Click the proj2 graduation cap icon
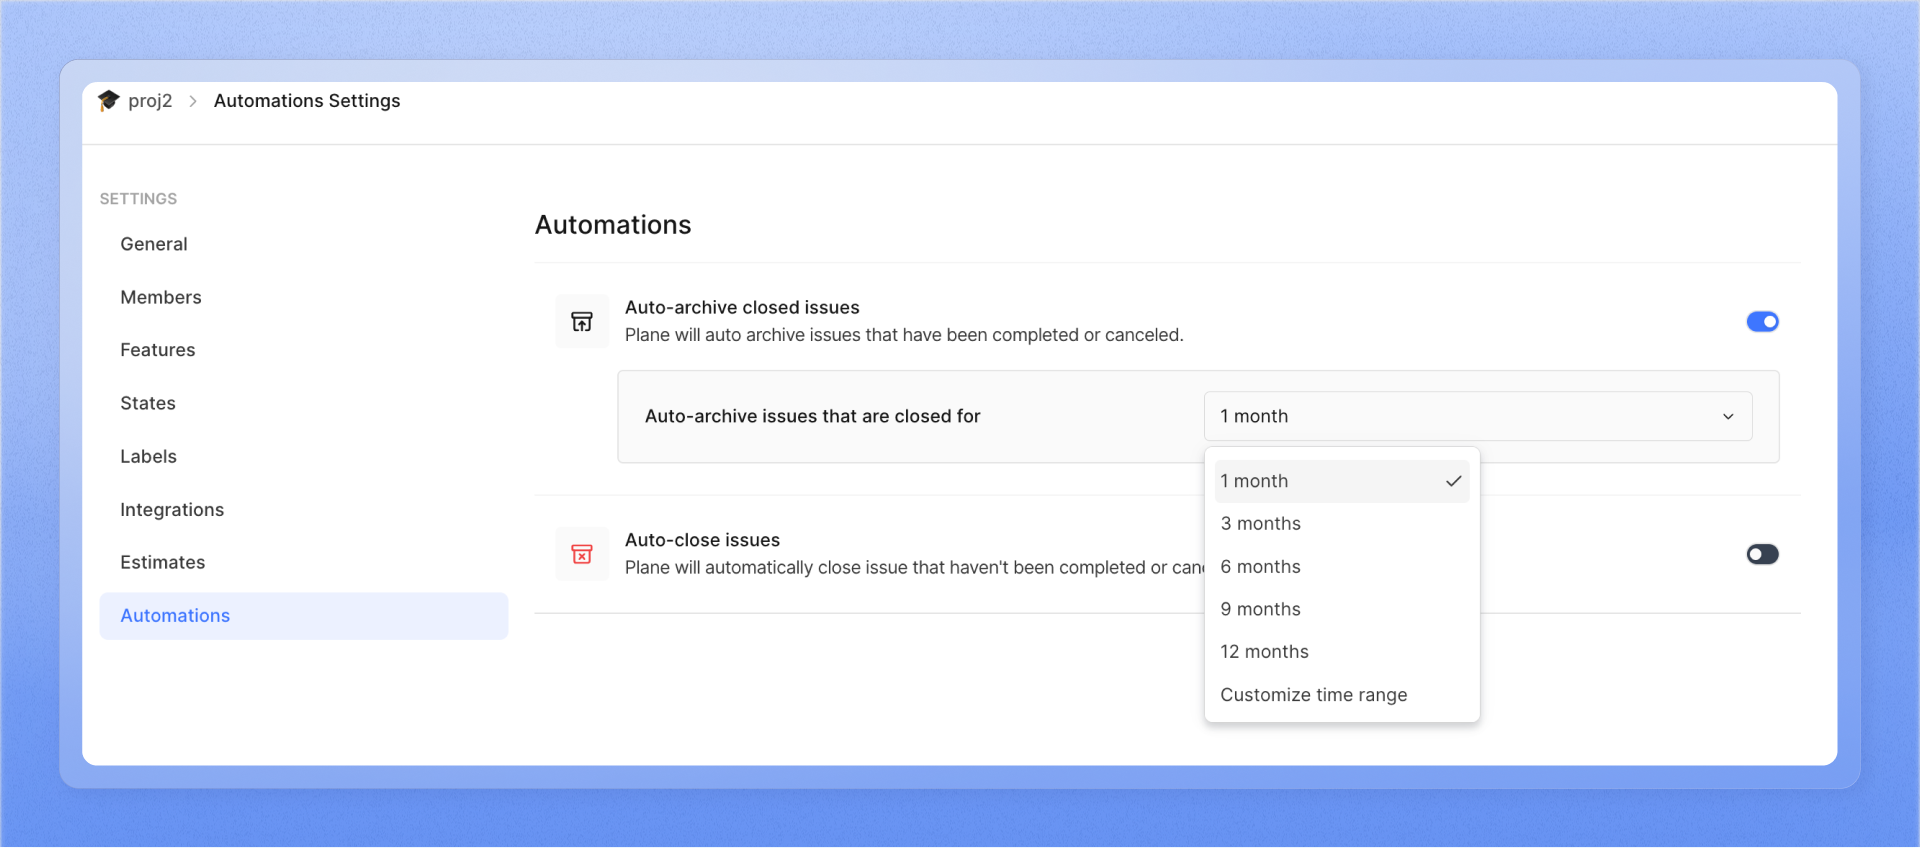Viewport: 1920px width, 848px height. click(108, 100)
